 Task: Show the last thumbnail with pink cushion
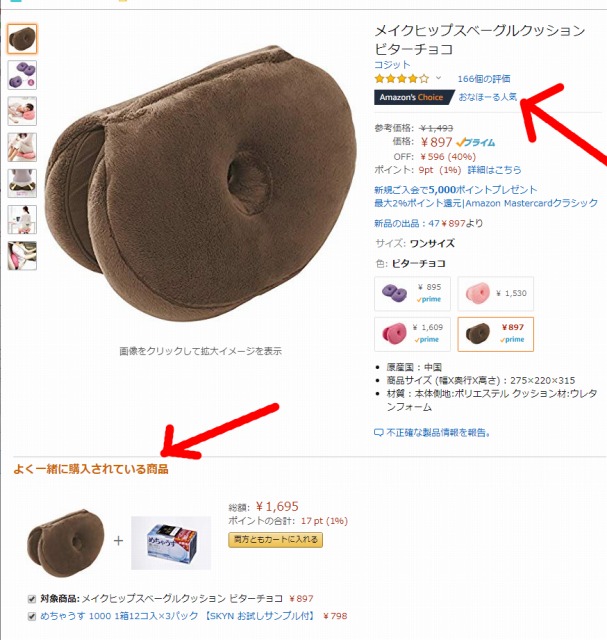[22, 256]
